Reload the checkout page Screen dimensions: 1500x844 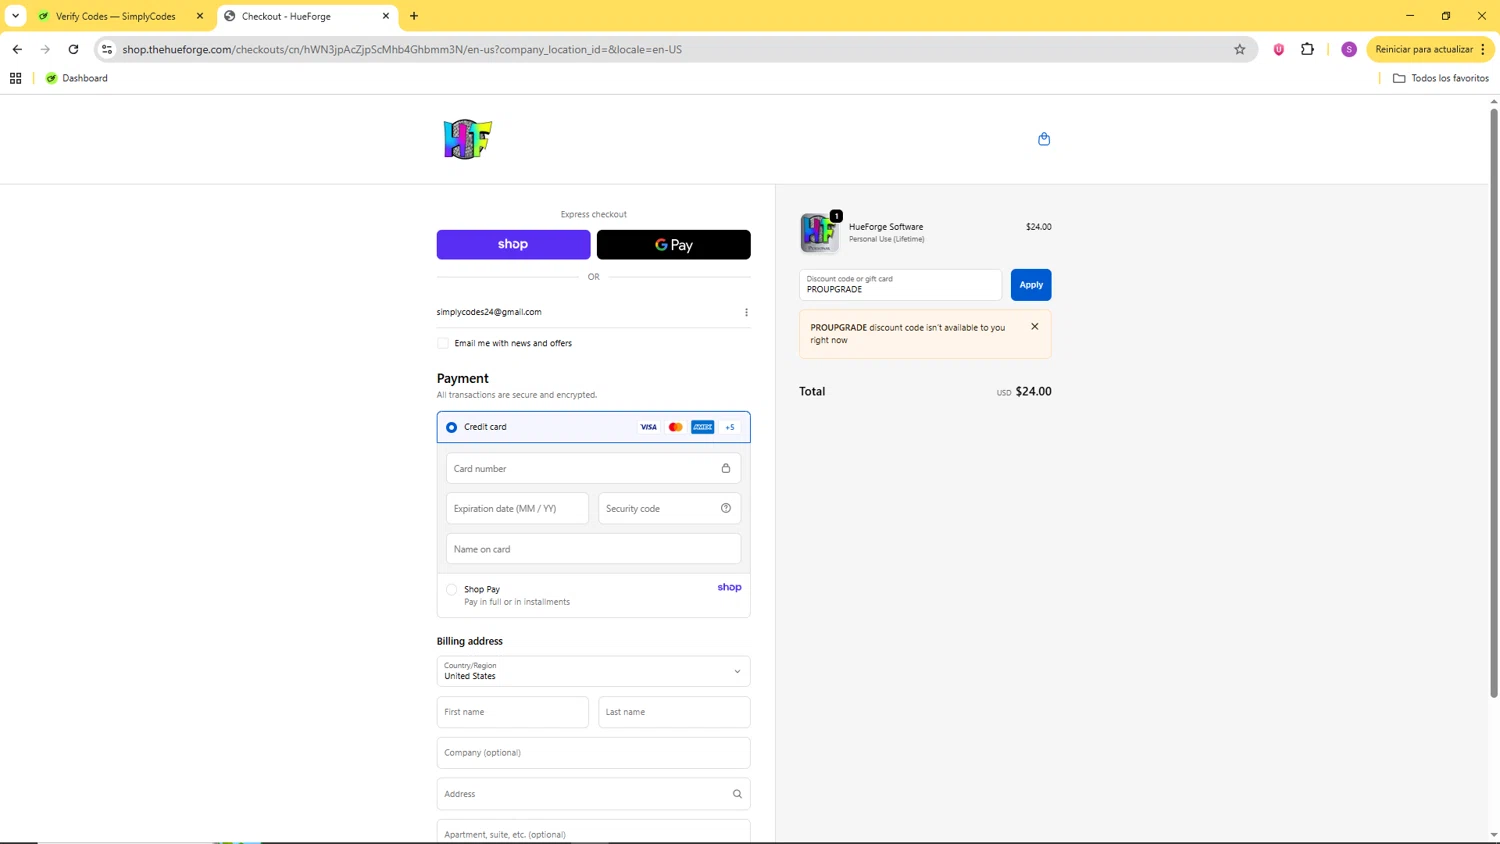coord(73,49)
